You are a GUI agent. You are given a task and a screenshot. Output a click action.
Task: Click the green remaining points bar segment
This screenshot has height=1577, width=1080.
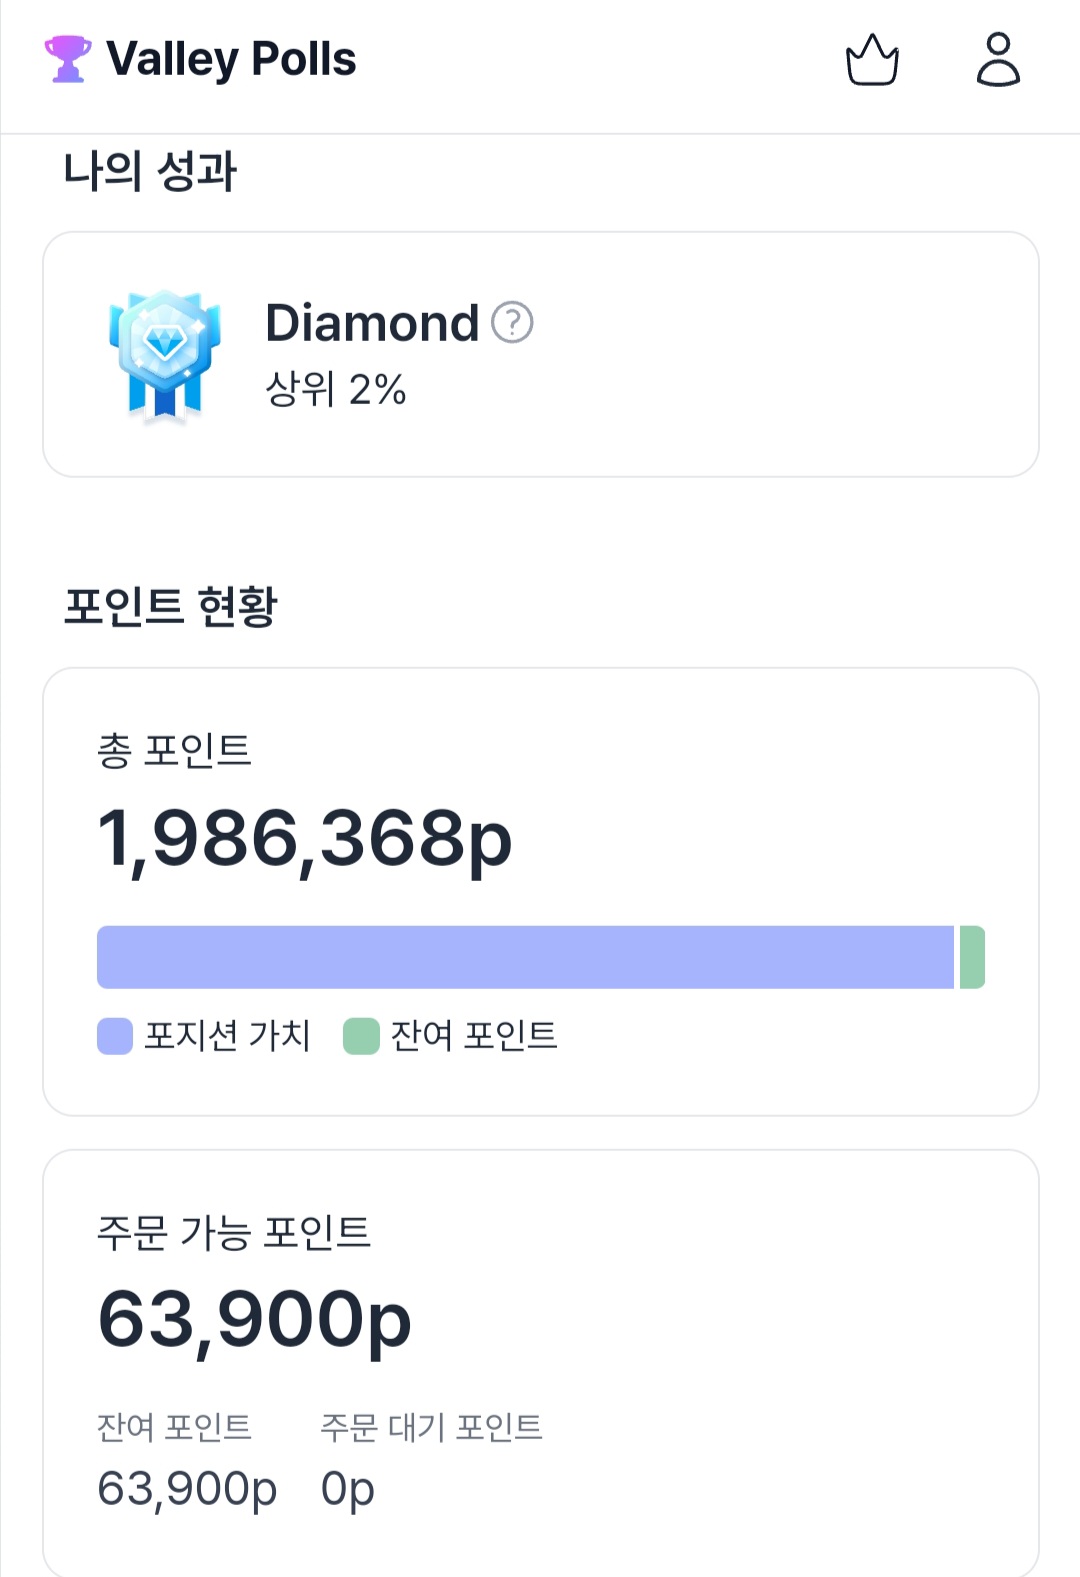click(x=972, y=957)
